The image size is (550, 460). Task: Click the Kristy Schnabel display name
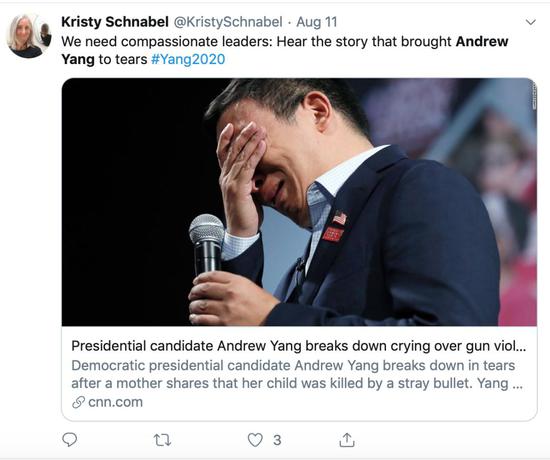point(115,22)
